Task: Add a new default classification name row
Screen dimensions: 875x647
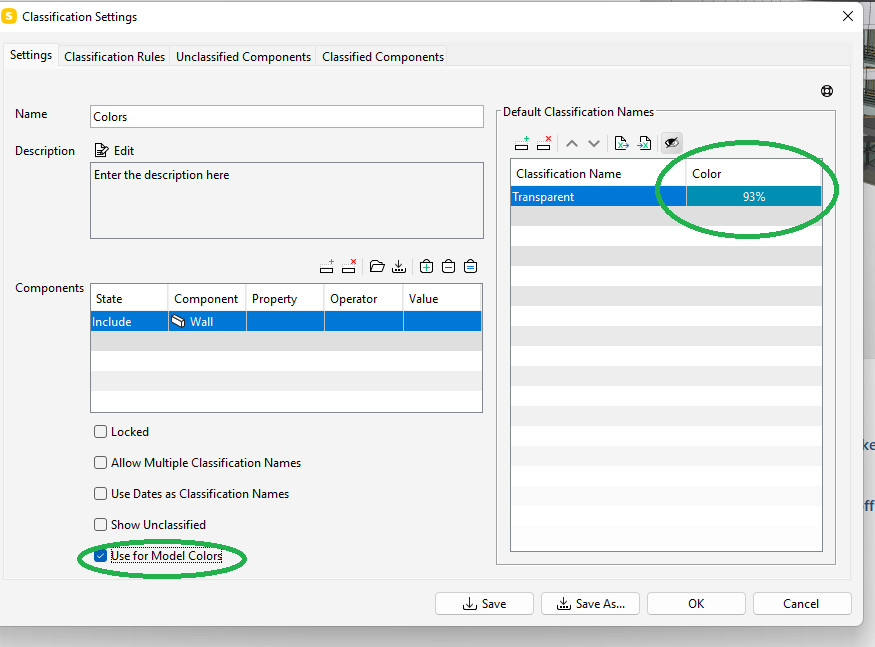Action: tap(522, 143)
